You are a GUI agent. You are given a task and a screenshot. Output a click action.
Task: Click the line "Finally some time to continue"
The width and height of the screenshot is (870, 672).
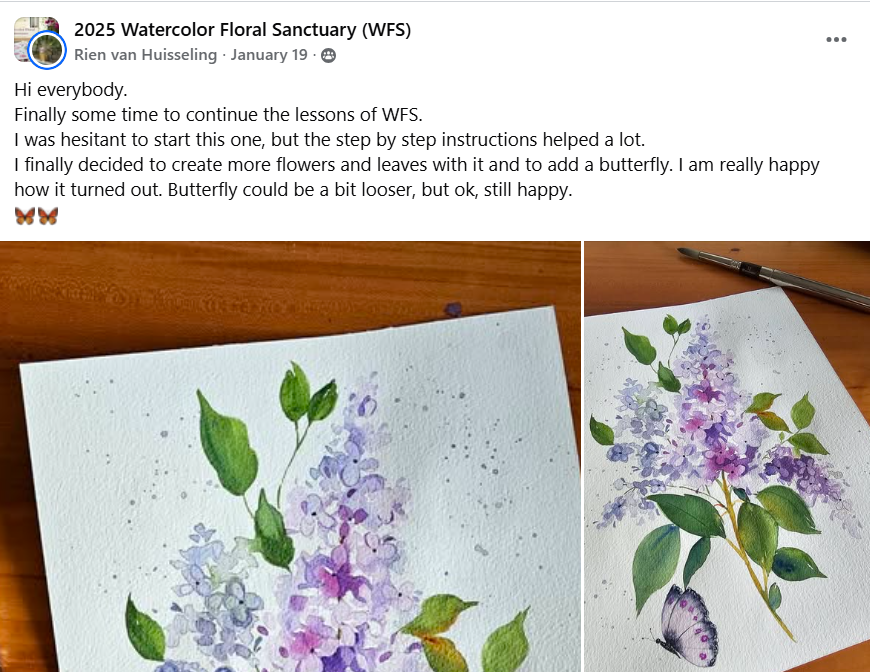coord(219,115)
